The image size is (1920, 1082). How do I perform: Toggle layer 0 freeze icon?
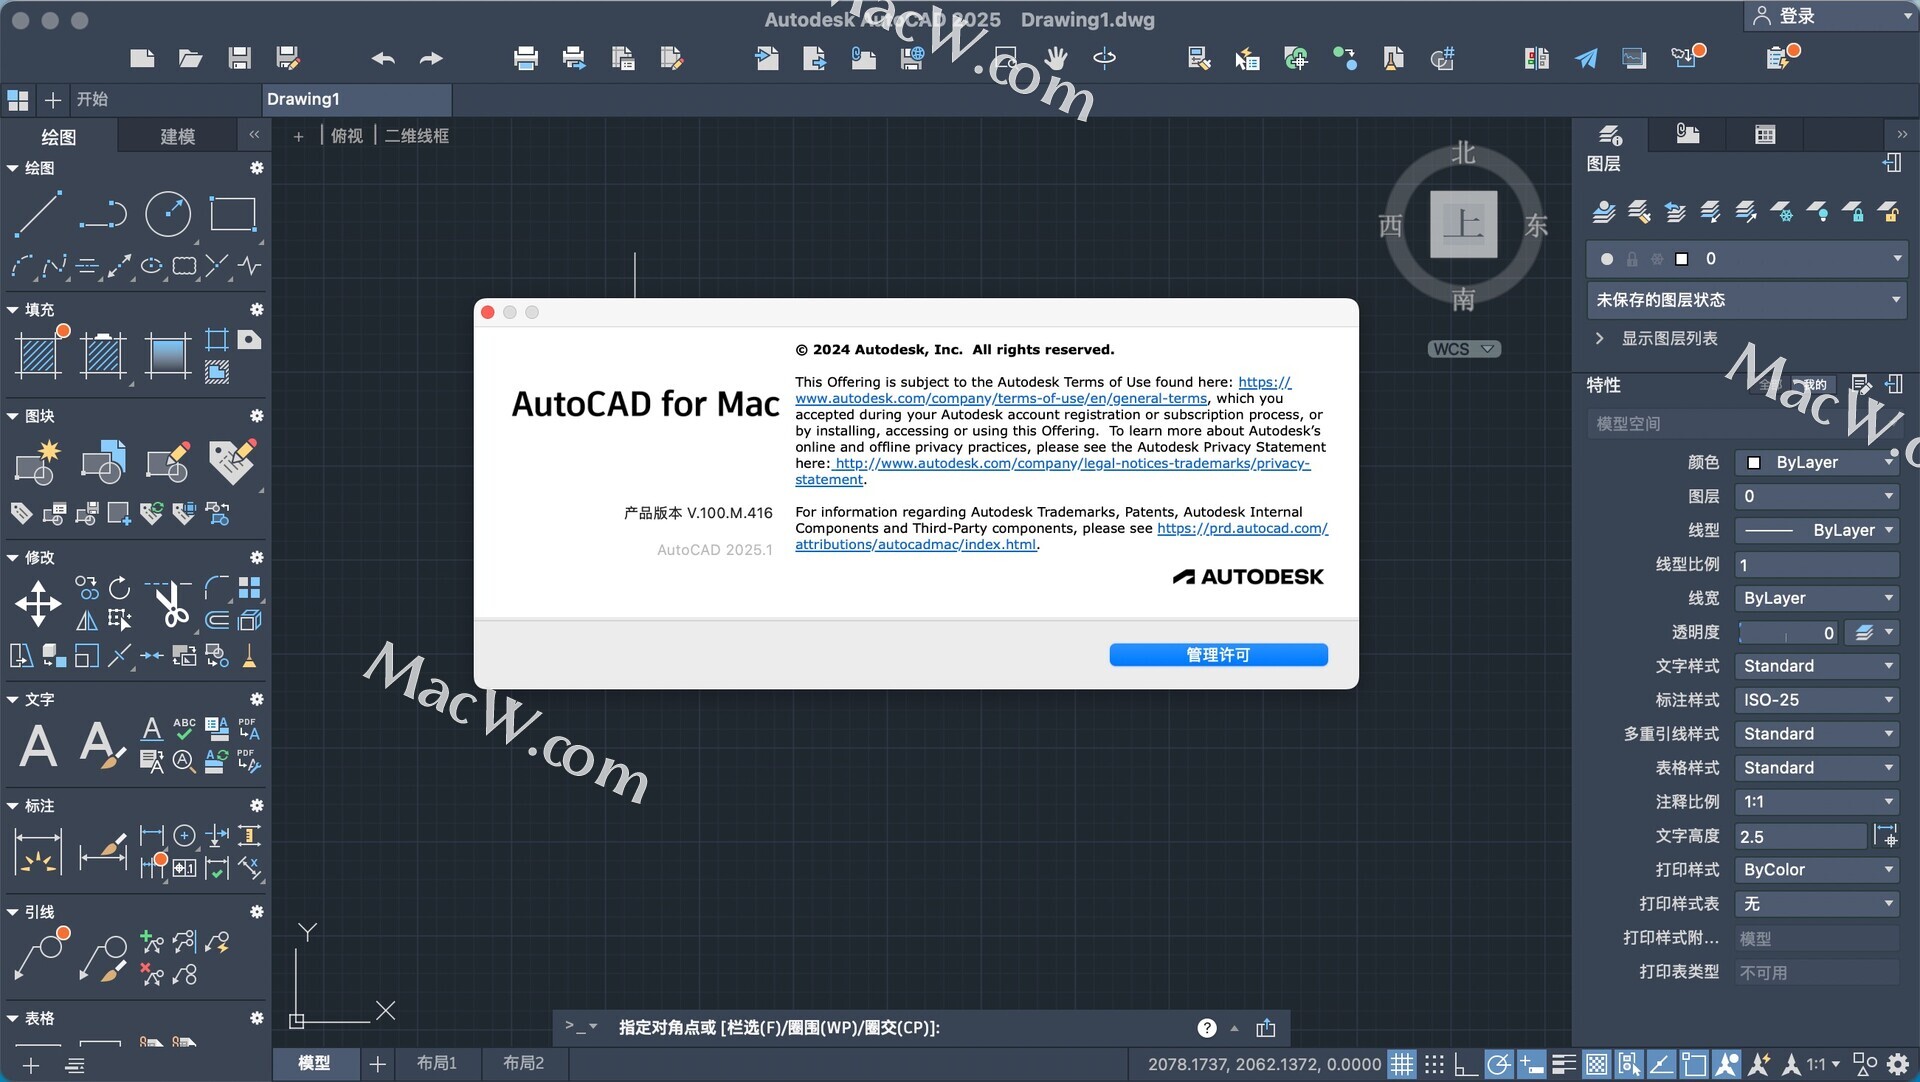coord(1657,259)
